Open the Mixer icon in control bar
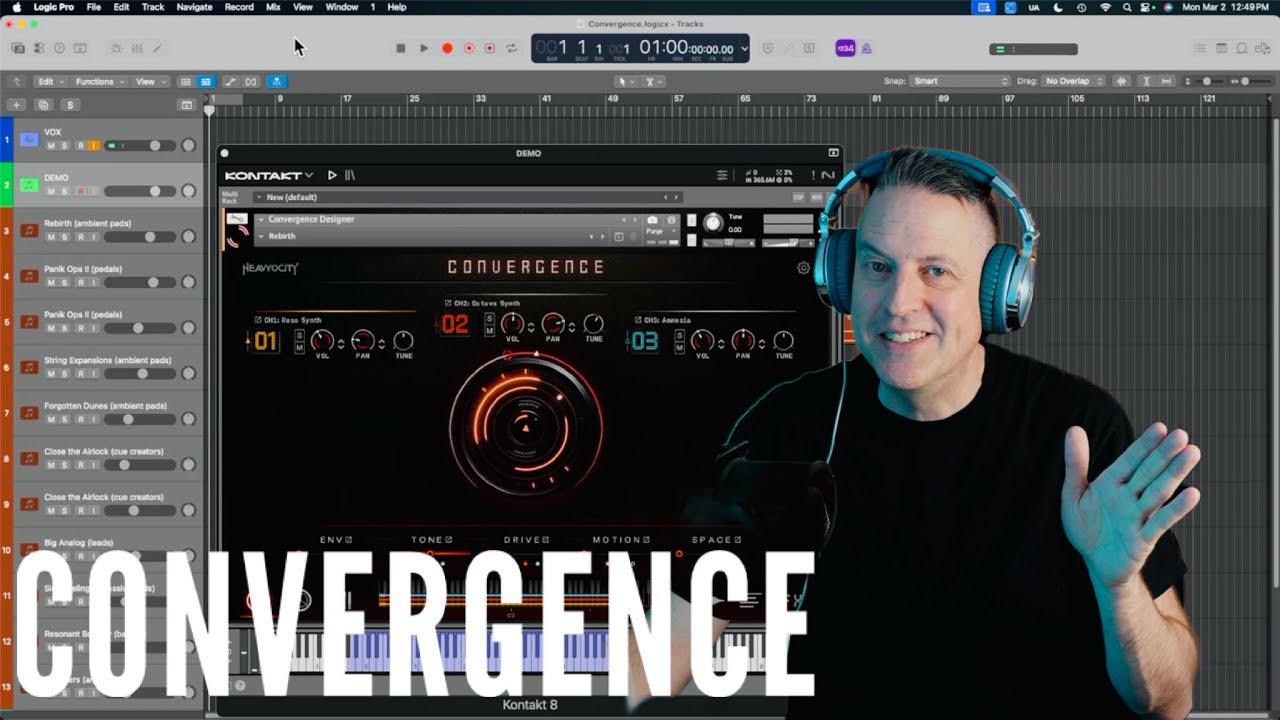 136,48
